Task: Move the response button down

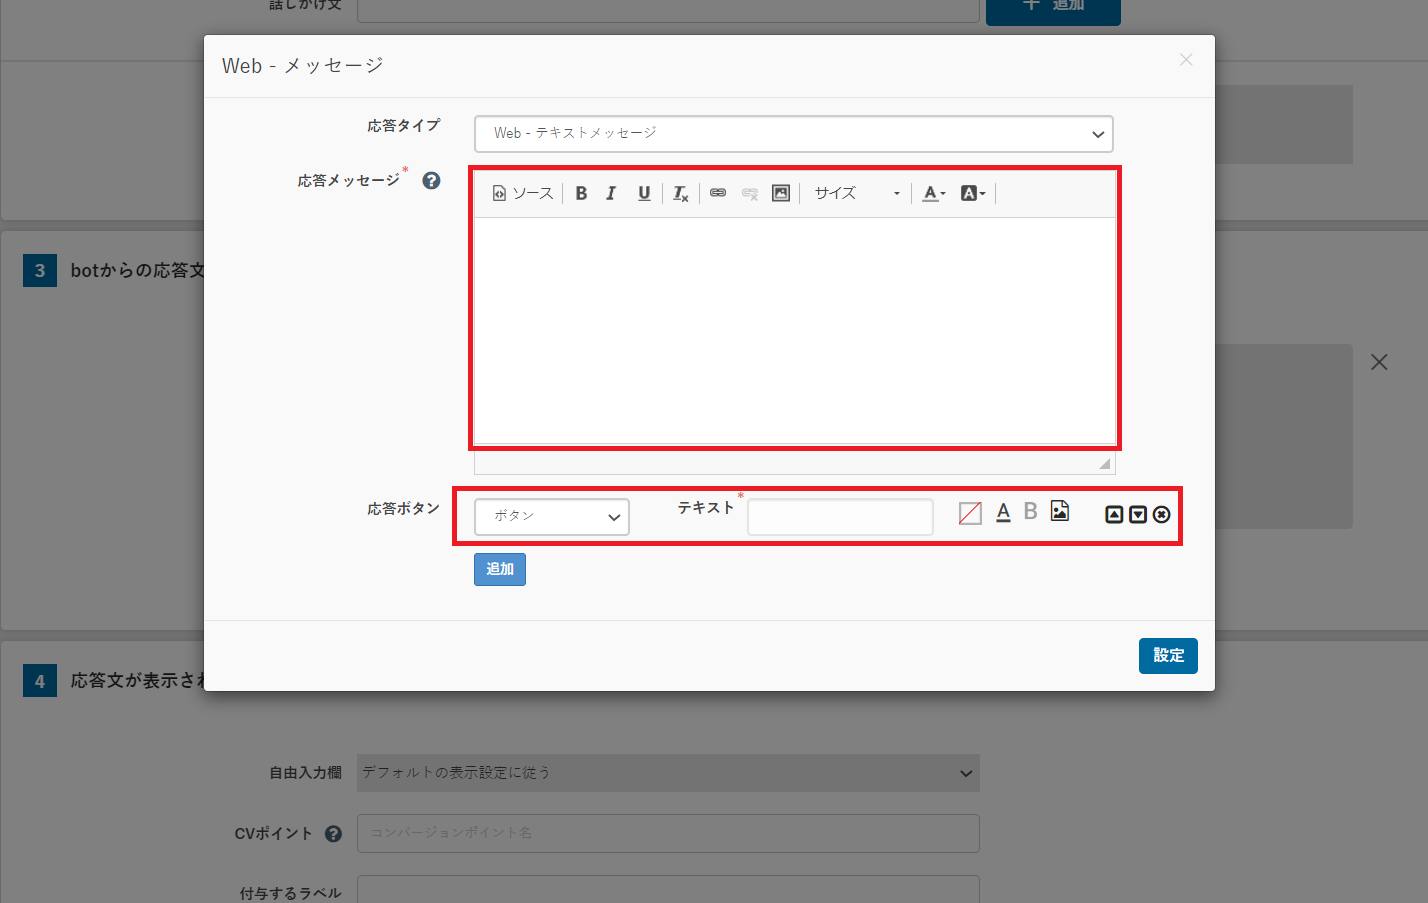Action: (x=1138, y=514)
